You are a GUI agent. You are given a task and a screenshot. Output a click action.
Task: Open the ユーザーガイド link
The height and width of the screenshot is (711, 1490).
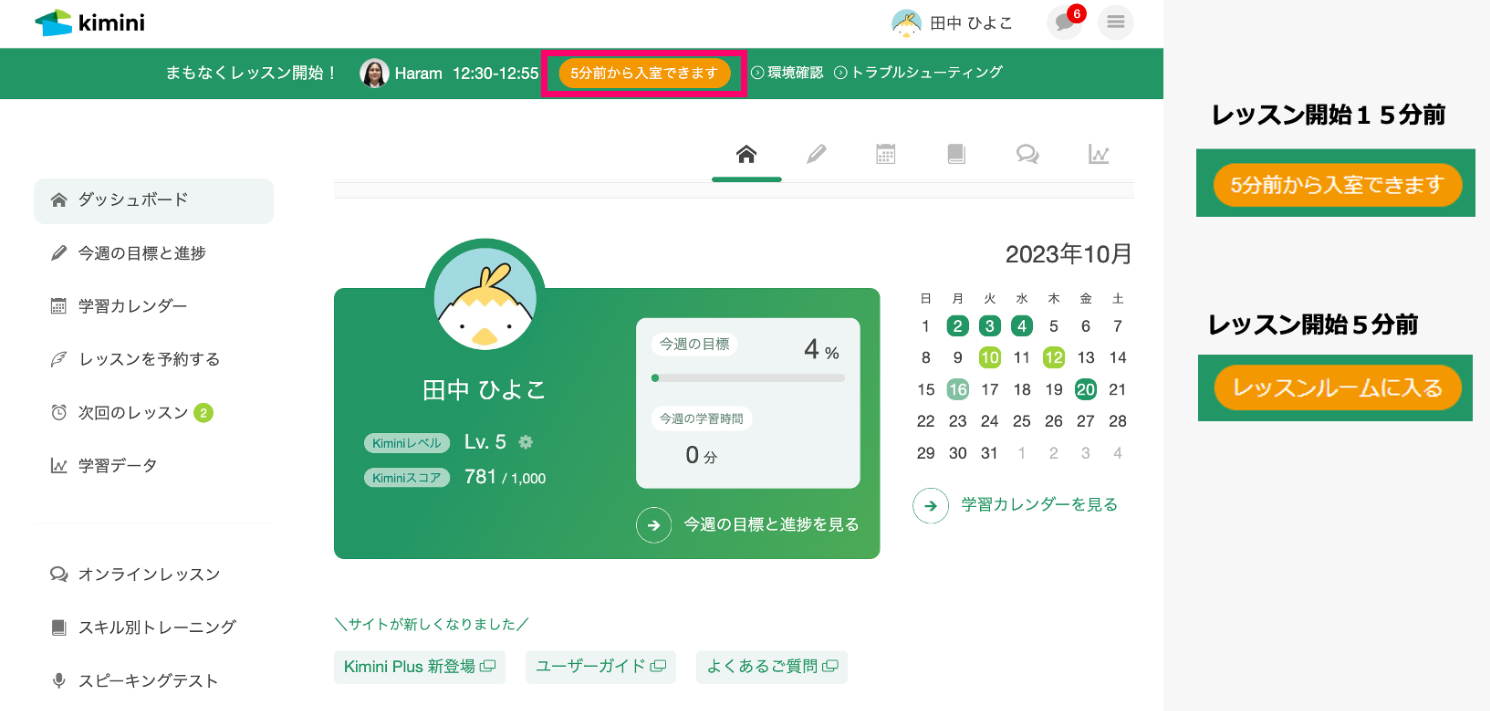pyautogui.click(x=601, y=667)
